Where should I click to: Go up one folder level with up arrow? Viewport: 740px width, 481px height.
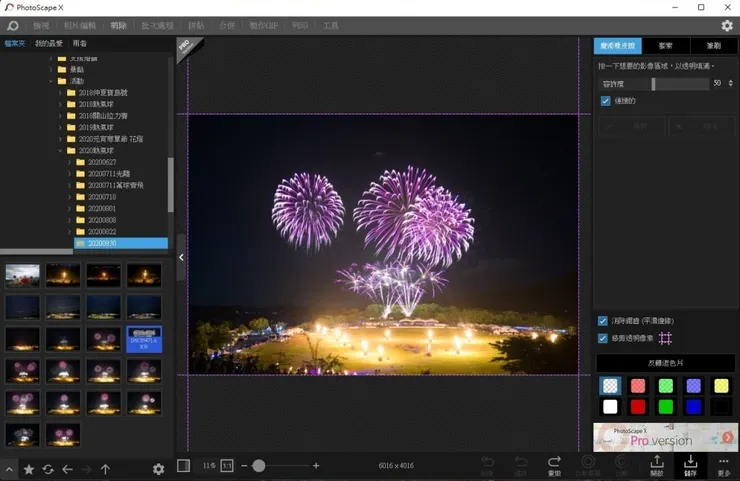point(105,469)
